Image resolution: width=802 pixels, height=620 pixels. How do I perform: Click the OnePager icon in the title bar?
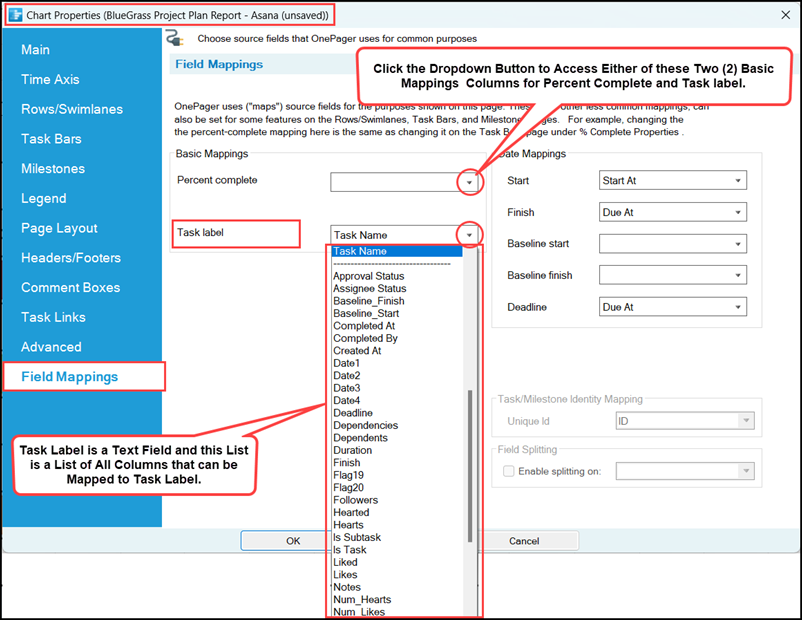[x=14, y=15]
